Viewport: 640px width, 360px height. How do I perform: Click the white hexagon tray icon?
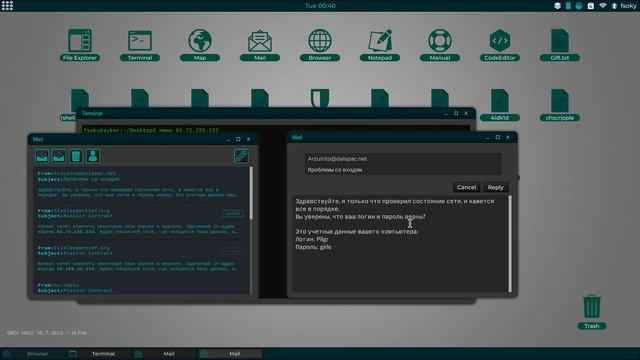coord(558,6)
